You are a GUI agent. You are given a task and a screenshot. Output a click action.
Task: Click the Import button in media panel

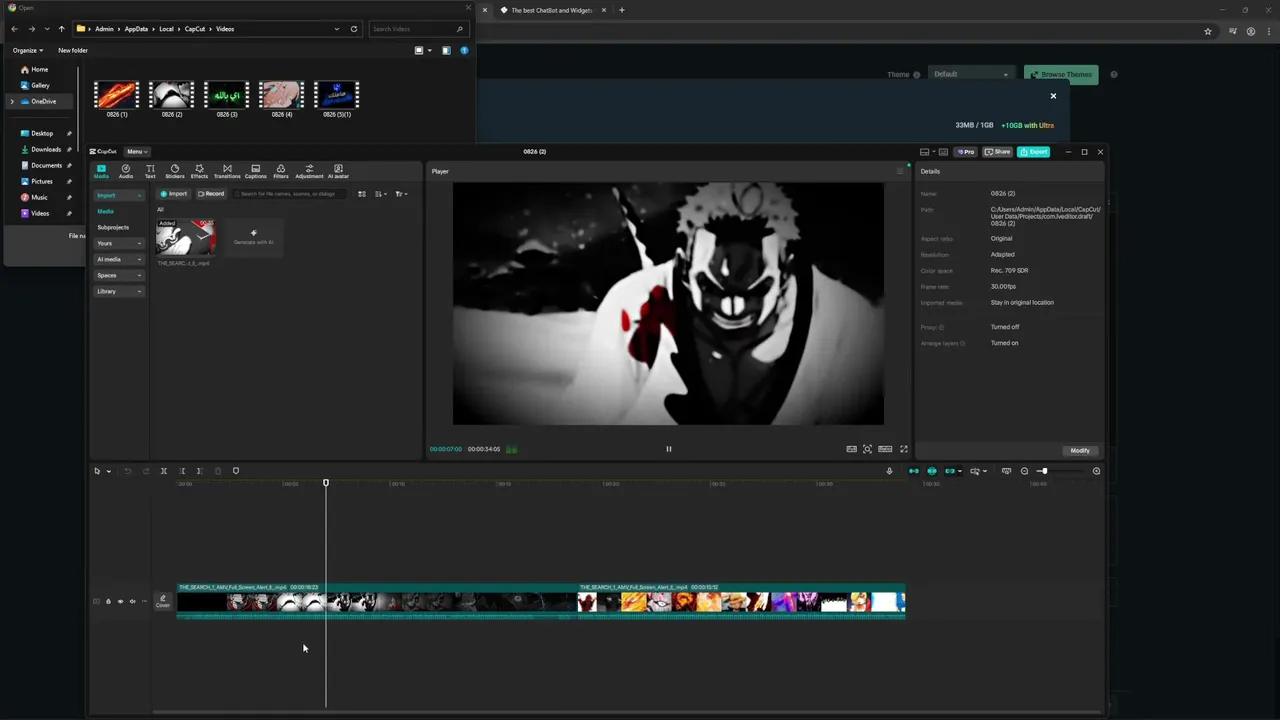click(174, 194)
